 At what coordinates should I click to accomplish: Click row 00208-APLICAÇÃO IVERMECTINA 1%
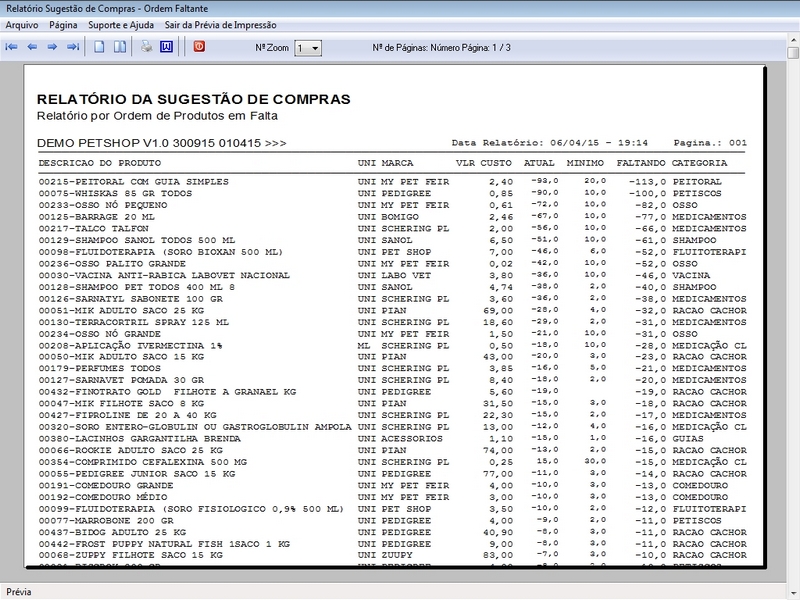tap(392, 346)
